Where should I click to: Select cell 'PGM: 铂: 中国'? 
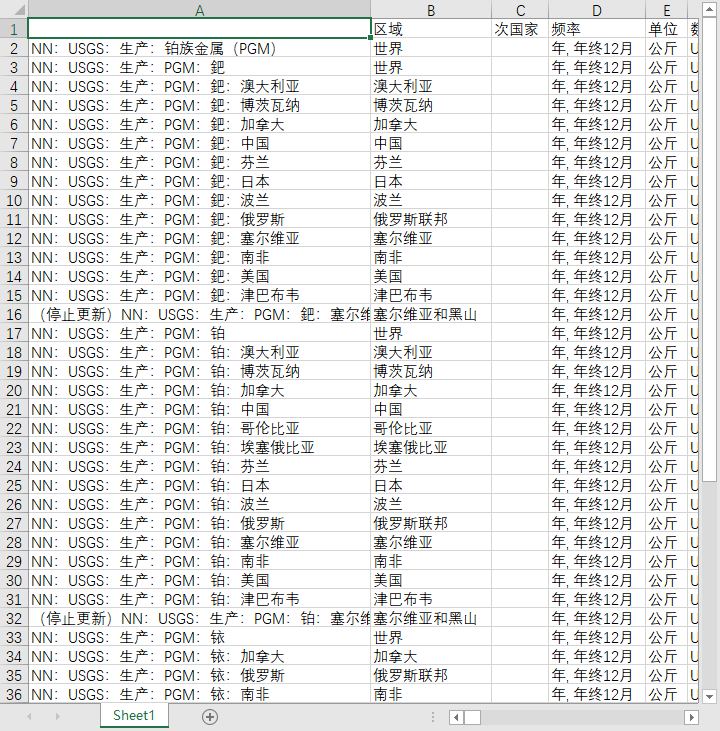[200, 410]
